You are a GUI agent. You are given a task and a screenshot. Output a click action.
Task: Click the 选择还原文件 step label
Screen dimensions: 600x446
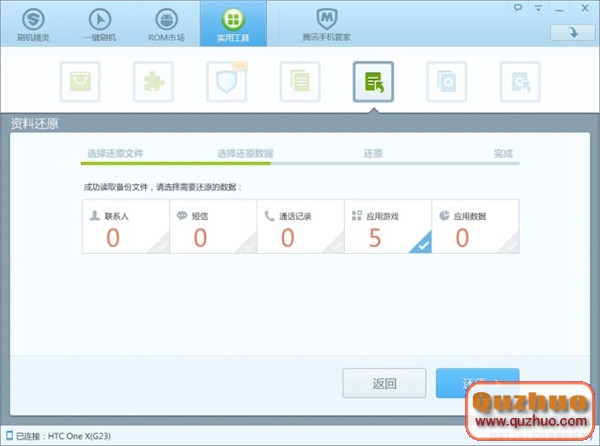(x=115, y=154)
